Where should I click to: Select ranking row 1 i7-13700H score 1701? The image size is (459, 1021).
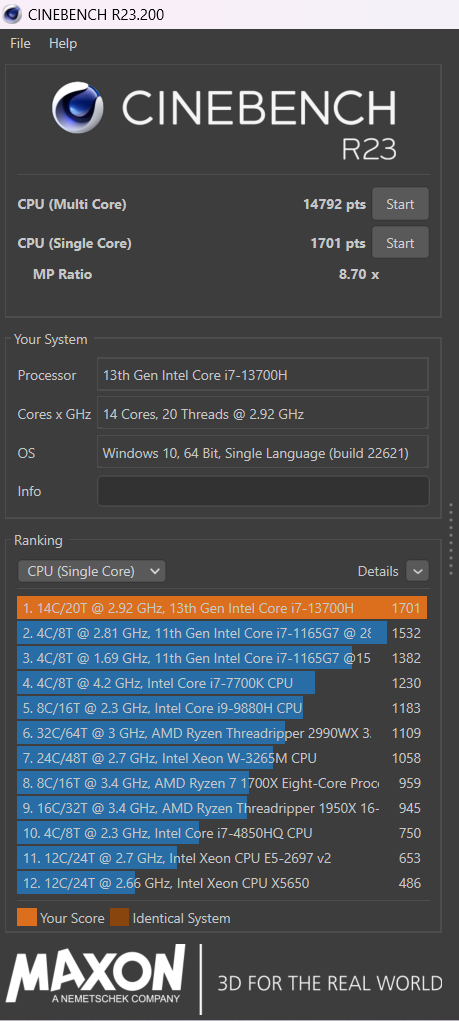[222, 608]
